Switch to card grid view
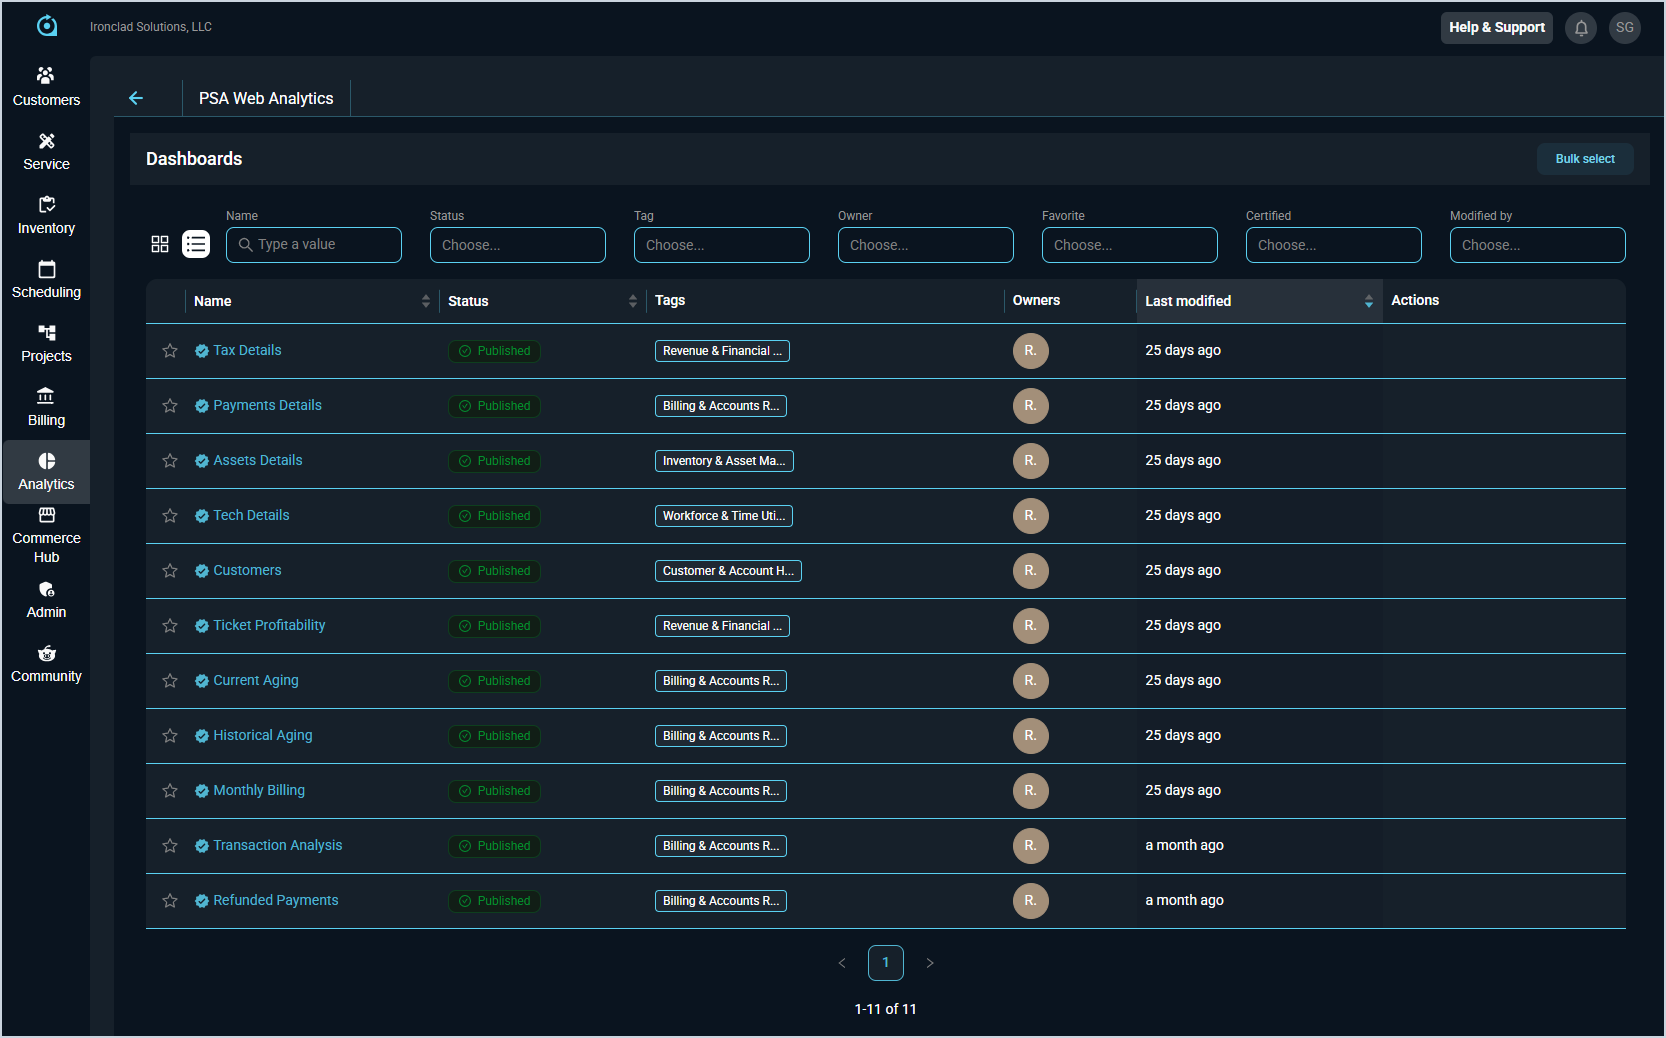This screenshot has width=1666, height=1038. pyautogui.click(x=160, y=244)
